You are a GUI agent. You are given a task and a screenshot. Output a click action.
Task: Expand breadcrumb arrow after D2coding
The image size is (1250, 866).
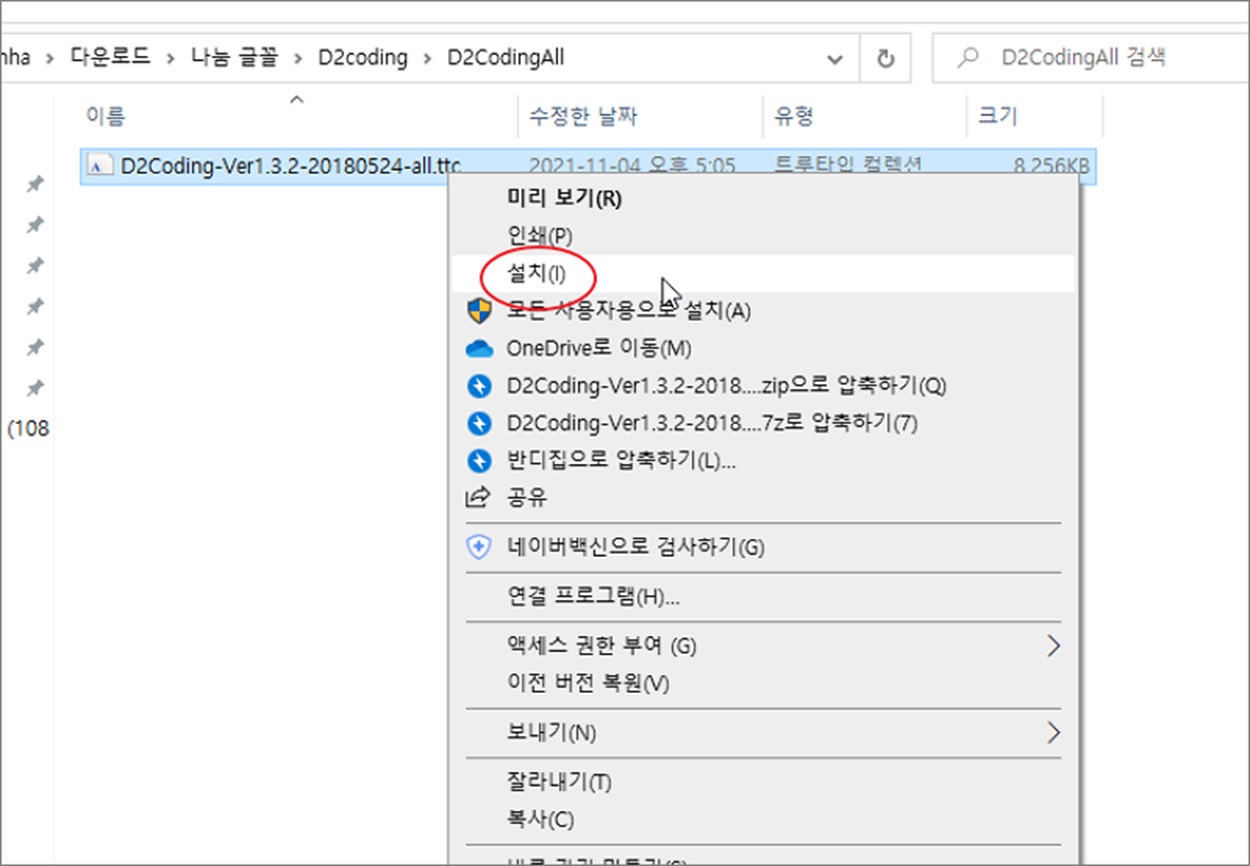(428, 59)
